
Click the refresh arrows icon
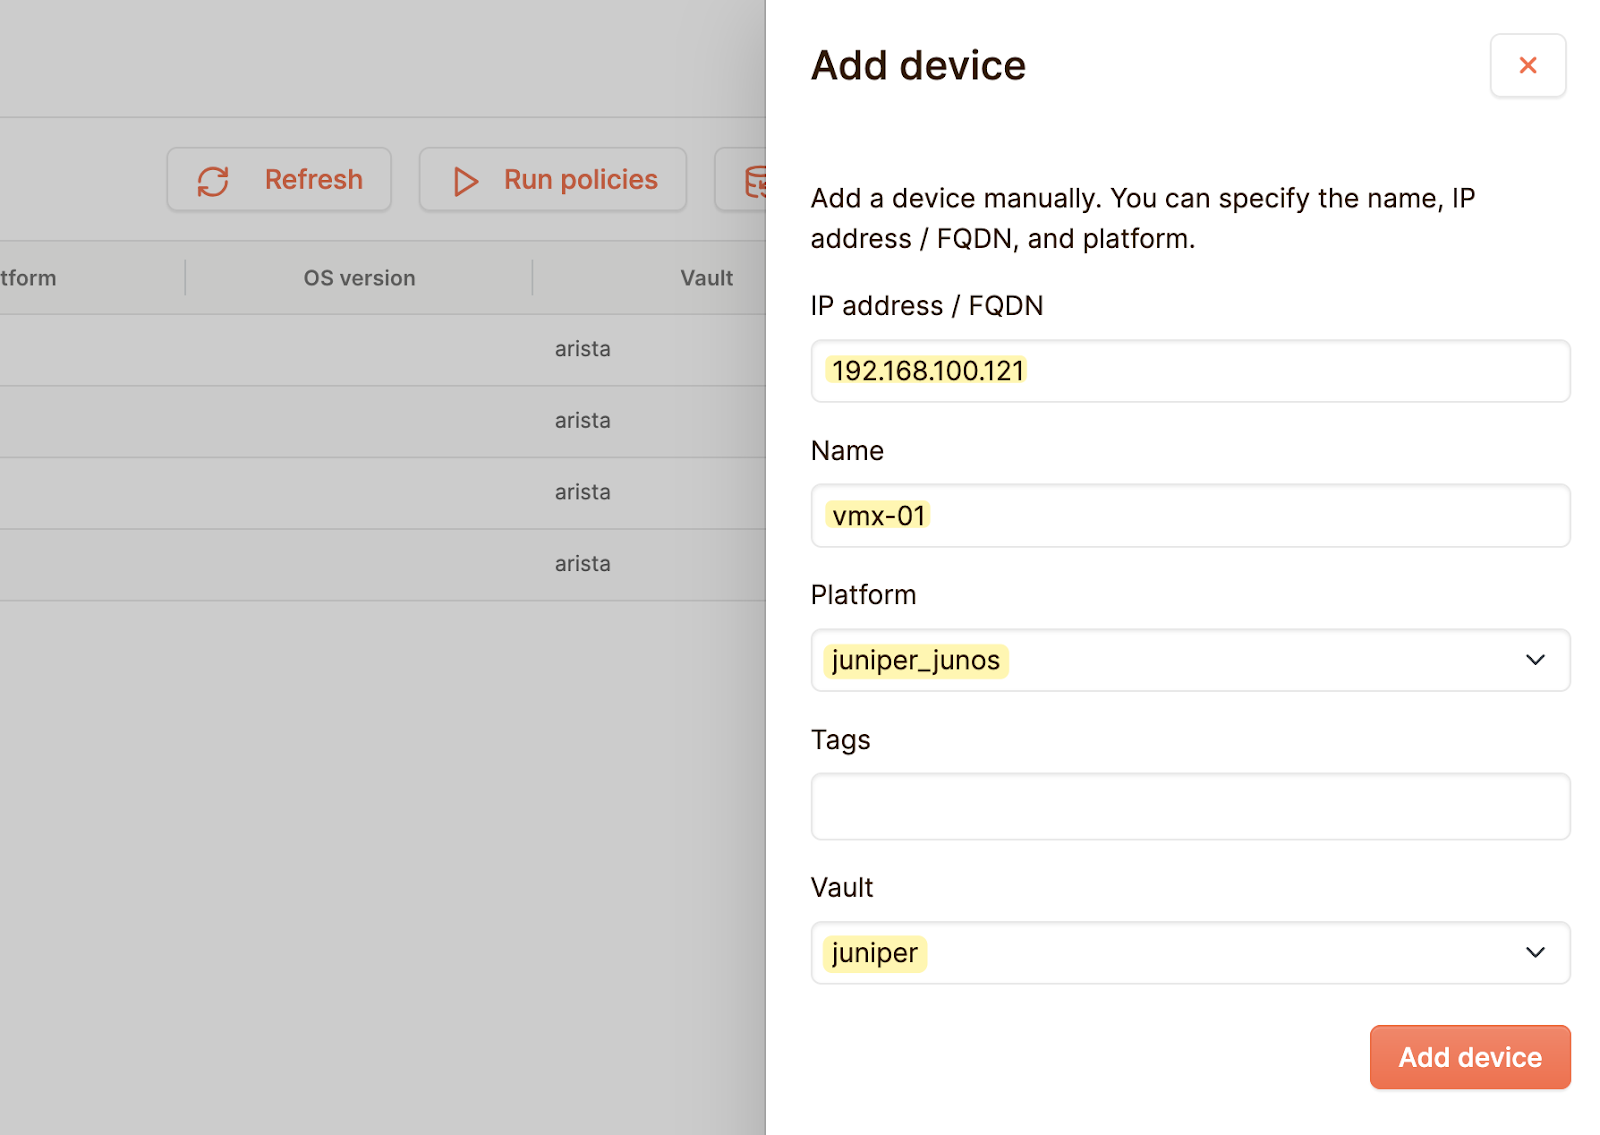click(213, 181)
